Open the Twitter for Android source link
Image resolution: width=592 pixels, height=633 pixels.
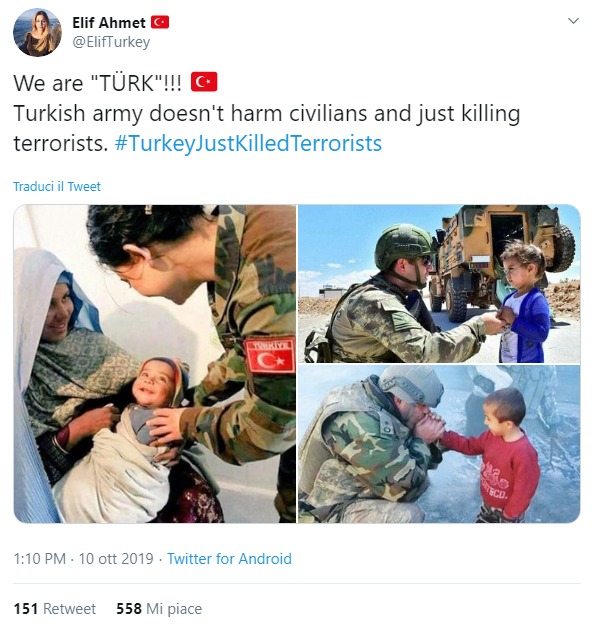point(229,559)
